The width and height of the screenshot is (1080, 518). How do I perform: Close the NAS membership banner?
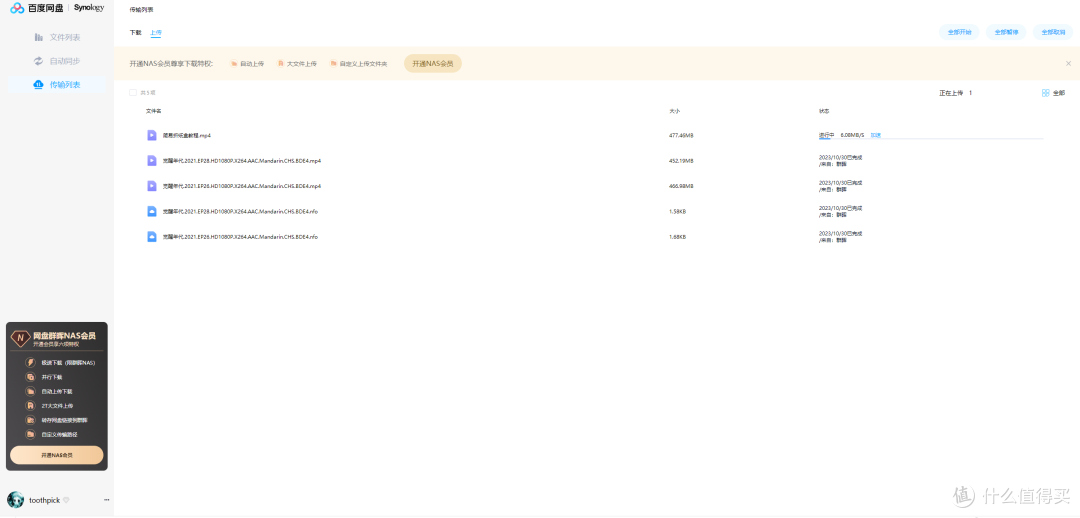1068,63
